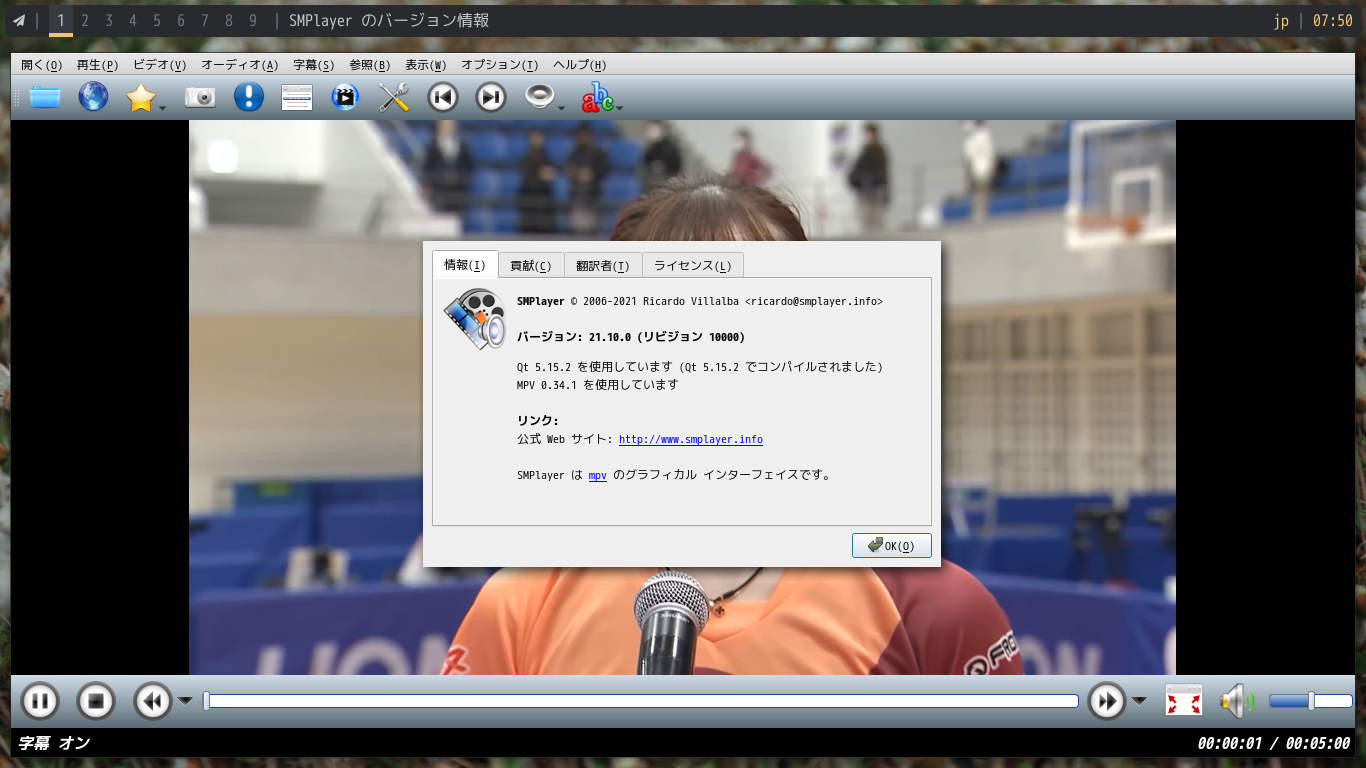This screenshot has width=1366, height=768.
Task: Take a screenshot with the camera icon
Action: tap(200, 97)
